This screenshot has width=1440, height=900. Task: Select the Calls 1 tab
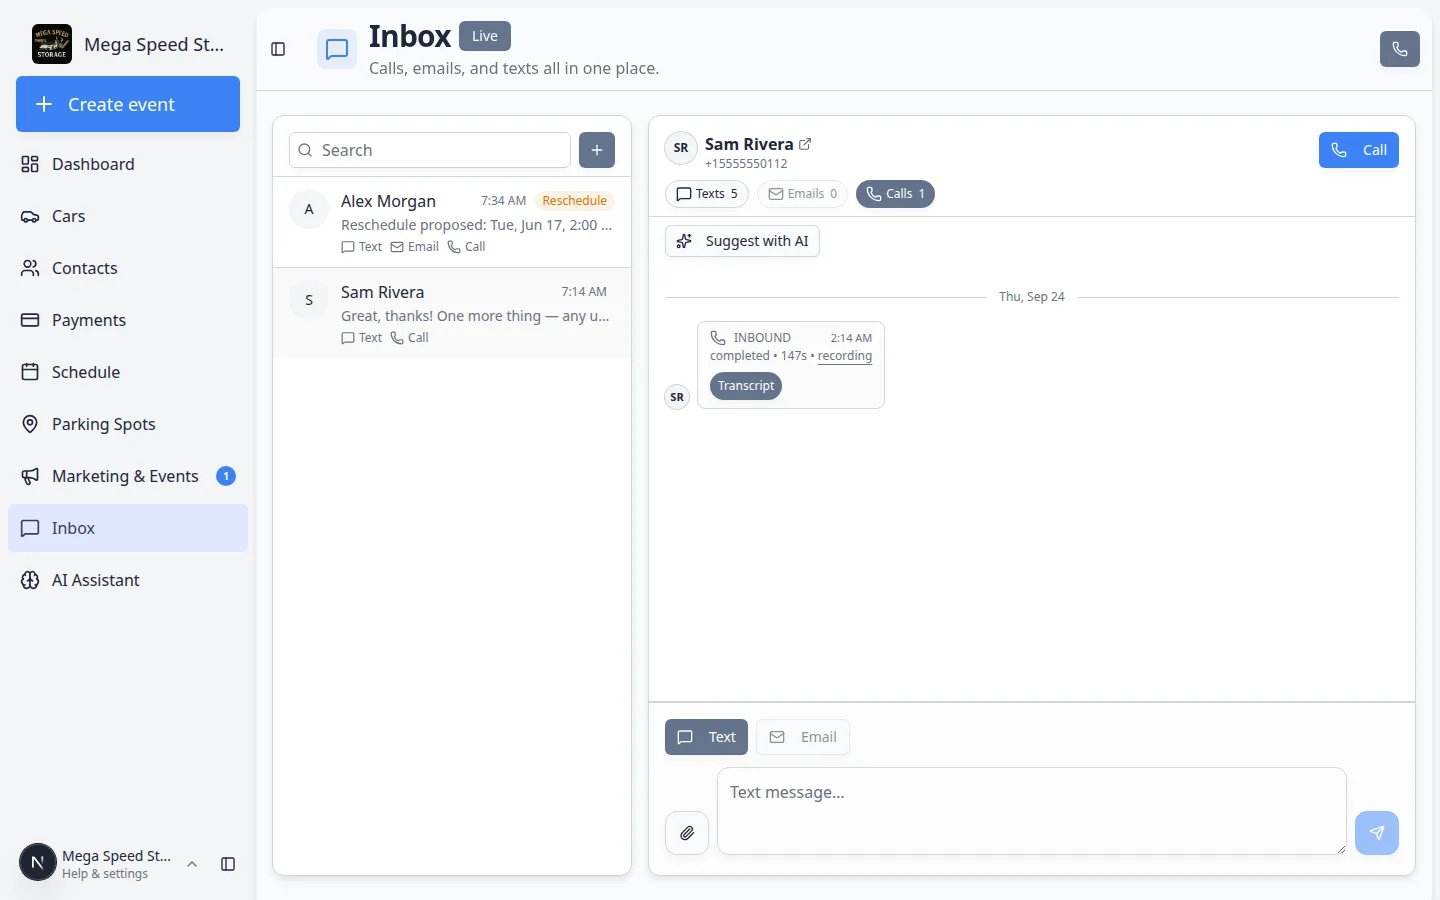895,194
